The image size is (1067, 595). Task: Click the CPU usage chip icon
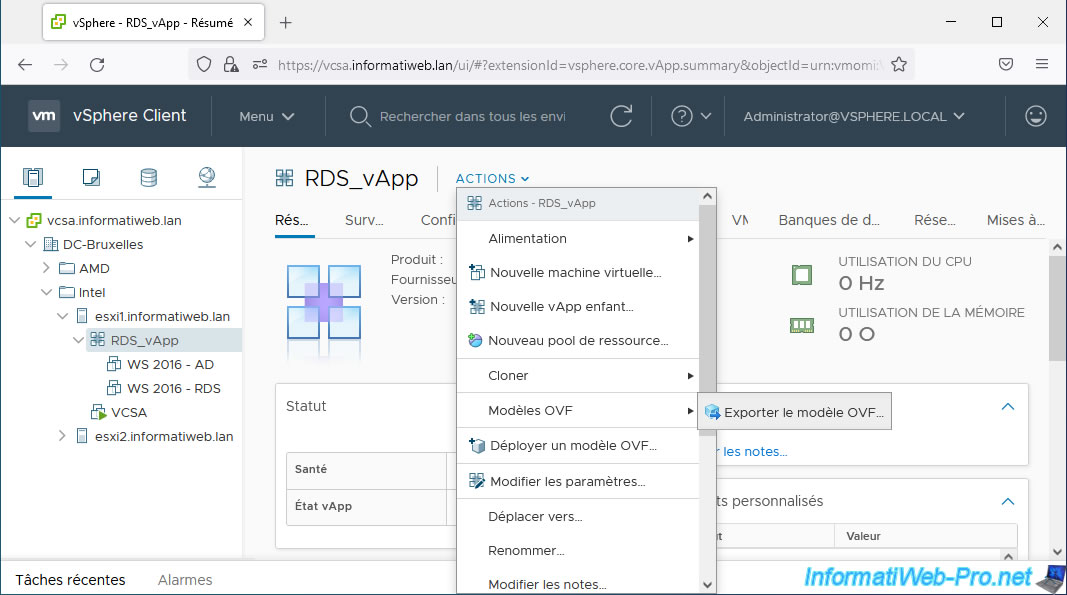[x=802, y=275]
